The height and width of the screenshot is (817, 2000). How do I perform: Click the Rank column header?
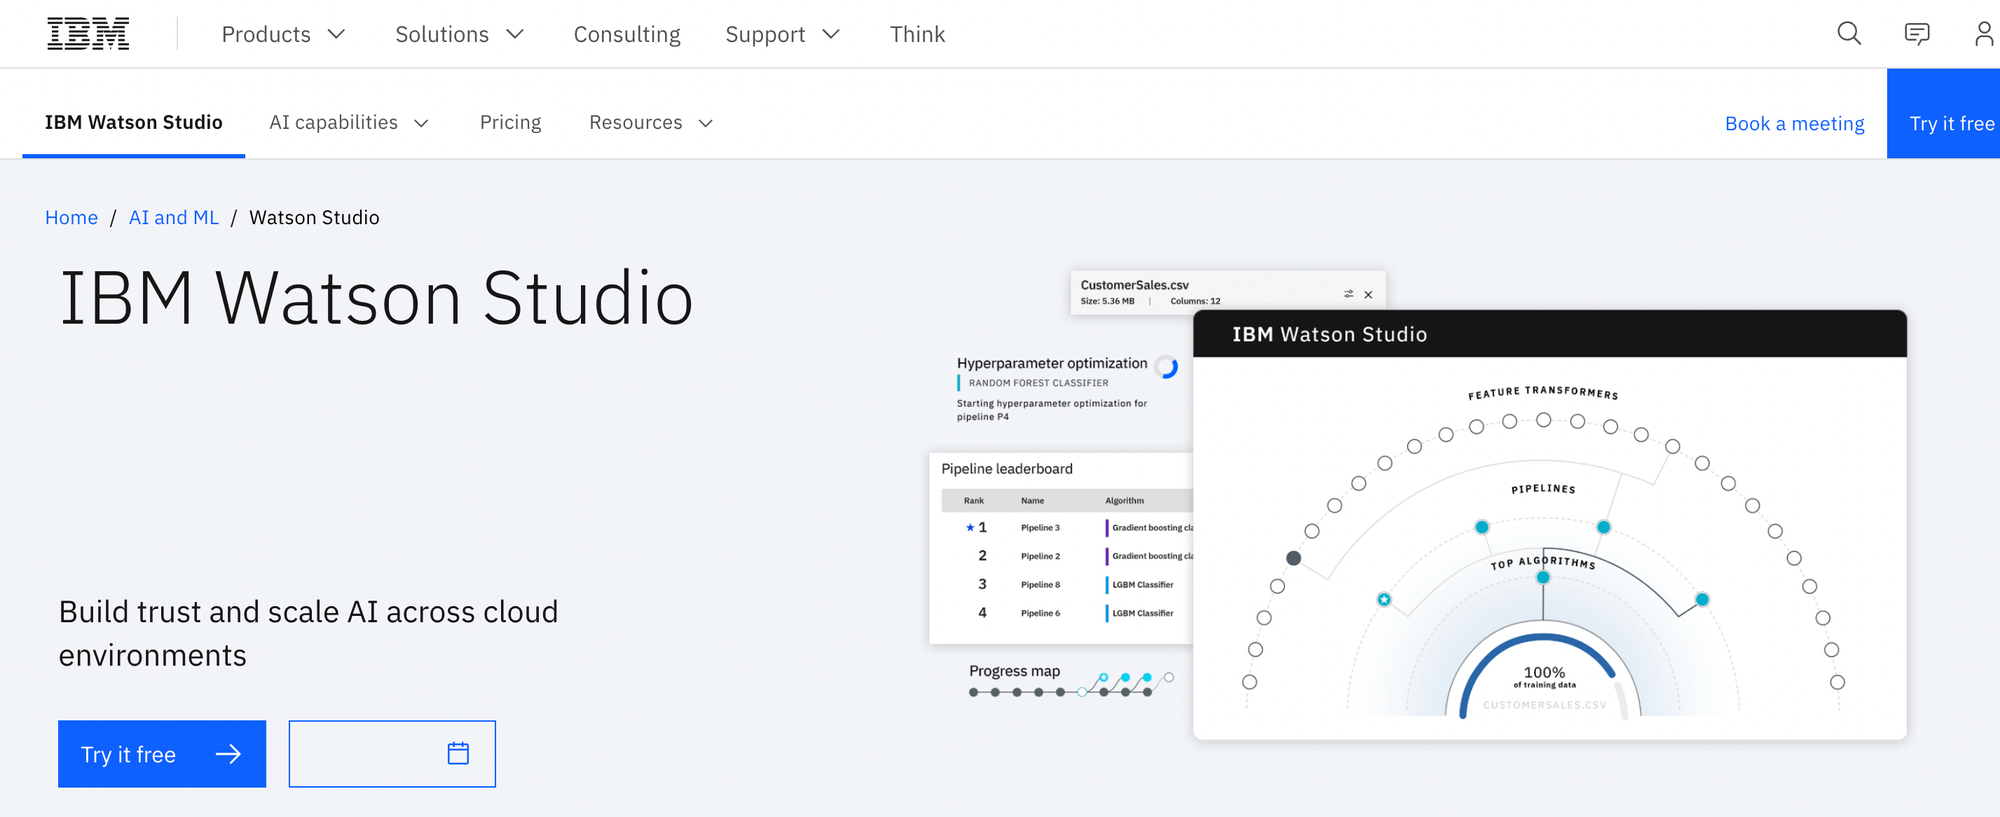(973, 501)
